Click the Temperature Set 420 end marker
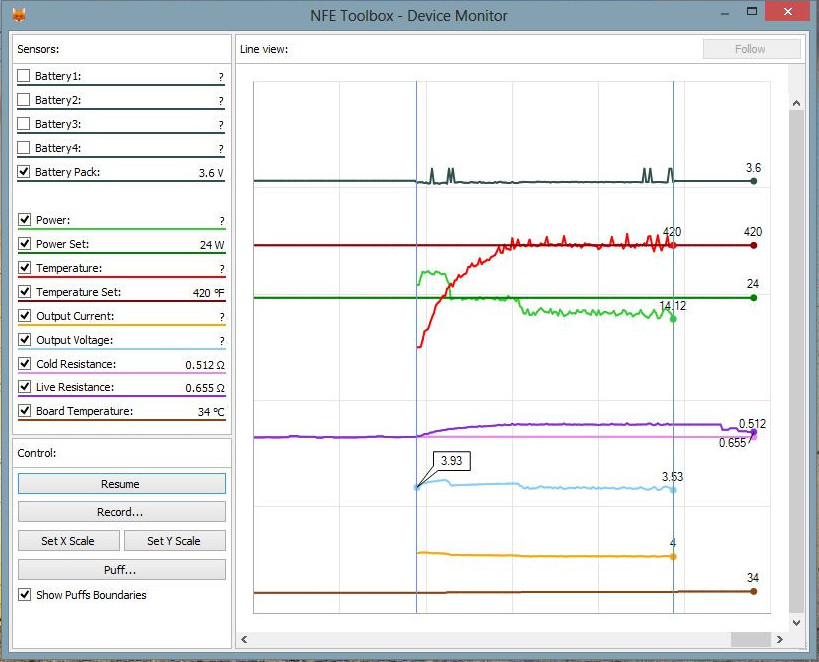This screenshot has height=662, width=819. point(754,245)
